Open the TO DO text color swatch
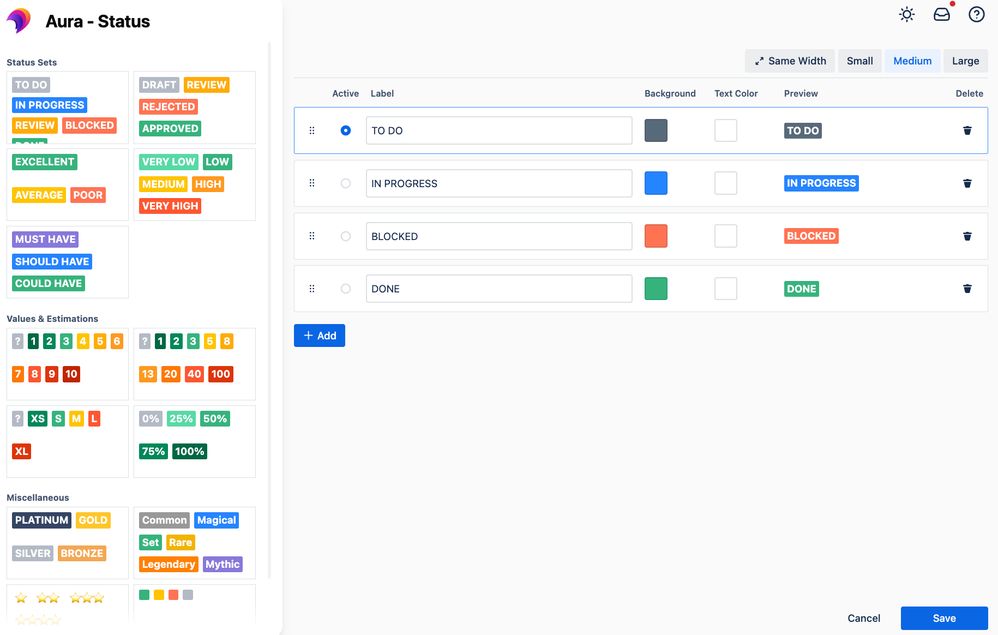998x635 pixels. click(726, 130)
